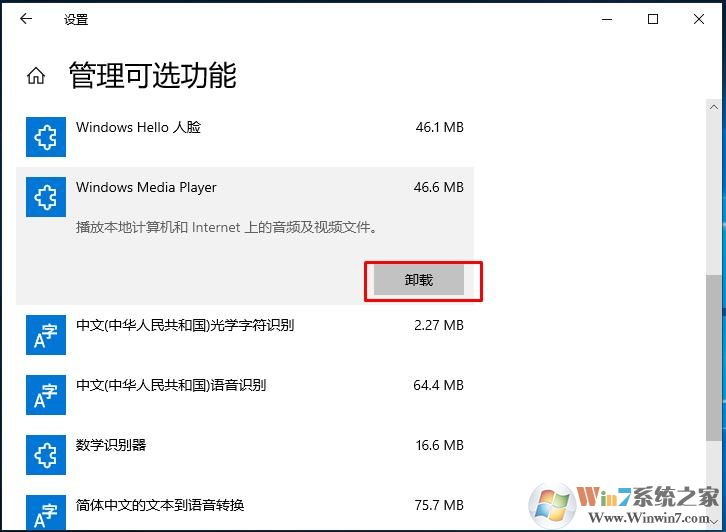This screenshot has width=726, height=532.
Task: Close the 设置 window
Action: (x=699, y=19)
